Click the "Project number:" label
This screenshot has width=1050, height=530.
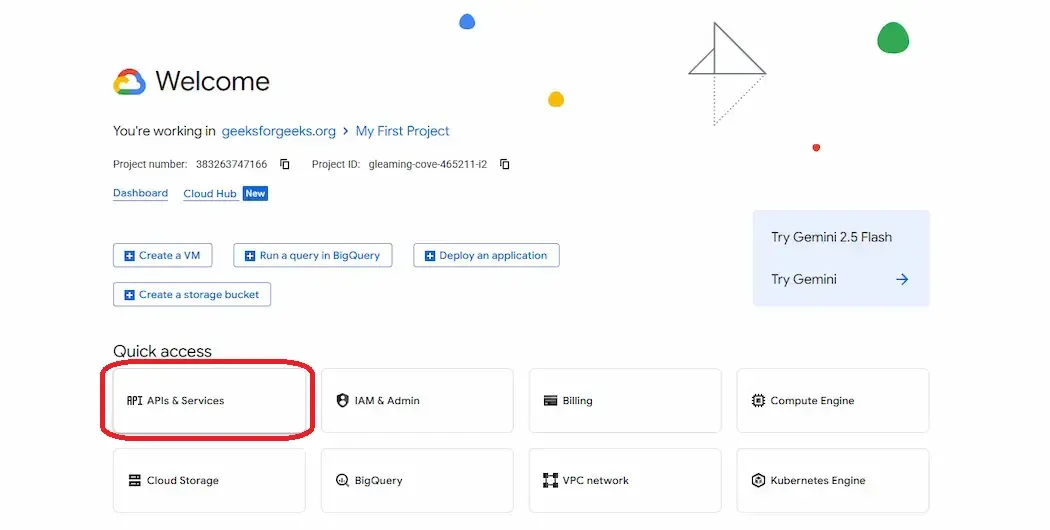150,164
